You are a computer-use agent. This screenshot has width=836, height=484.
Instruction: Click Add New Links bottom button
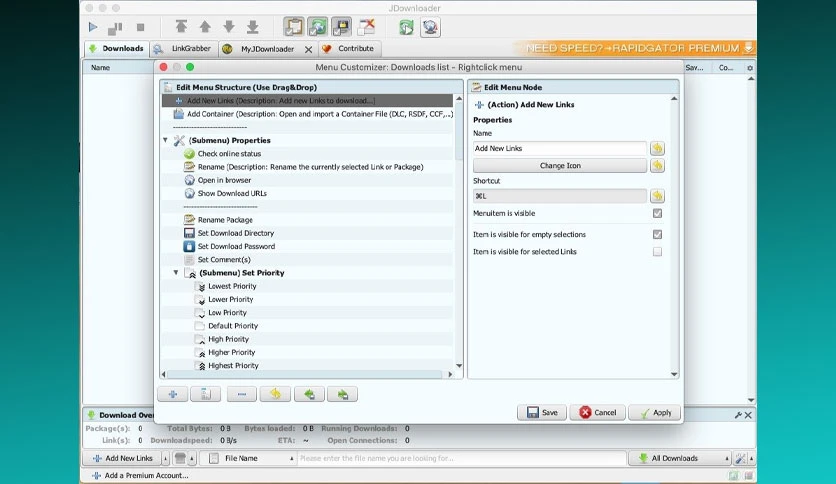point(123,458)
